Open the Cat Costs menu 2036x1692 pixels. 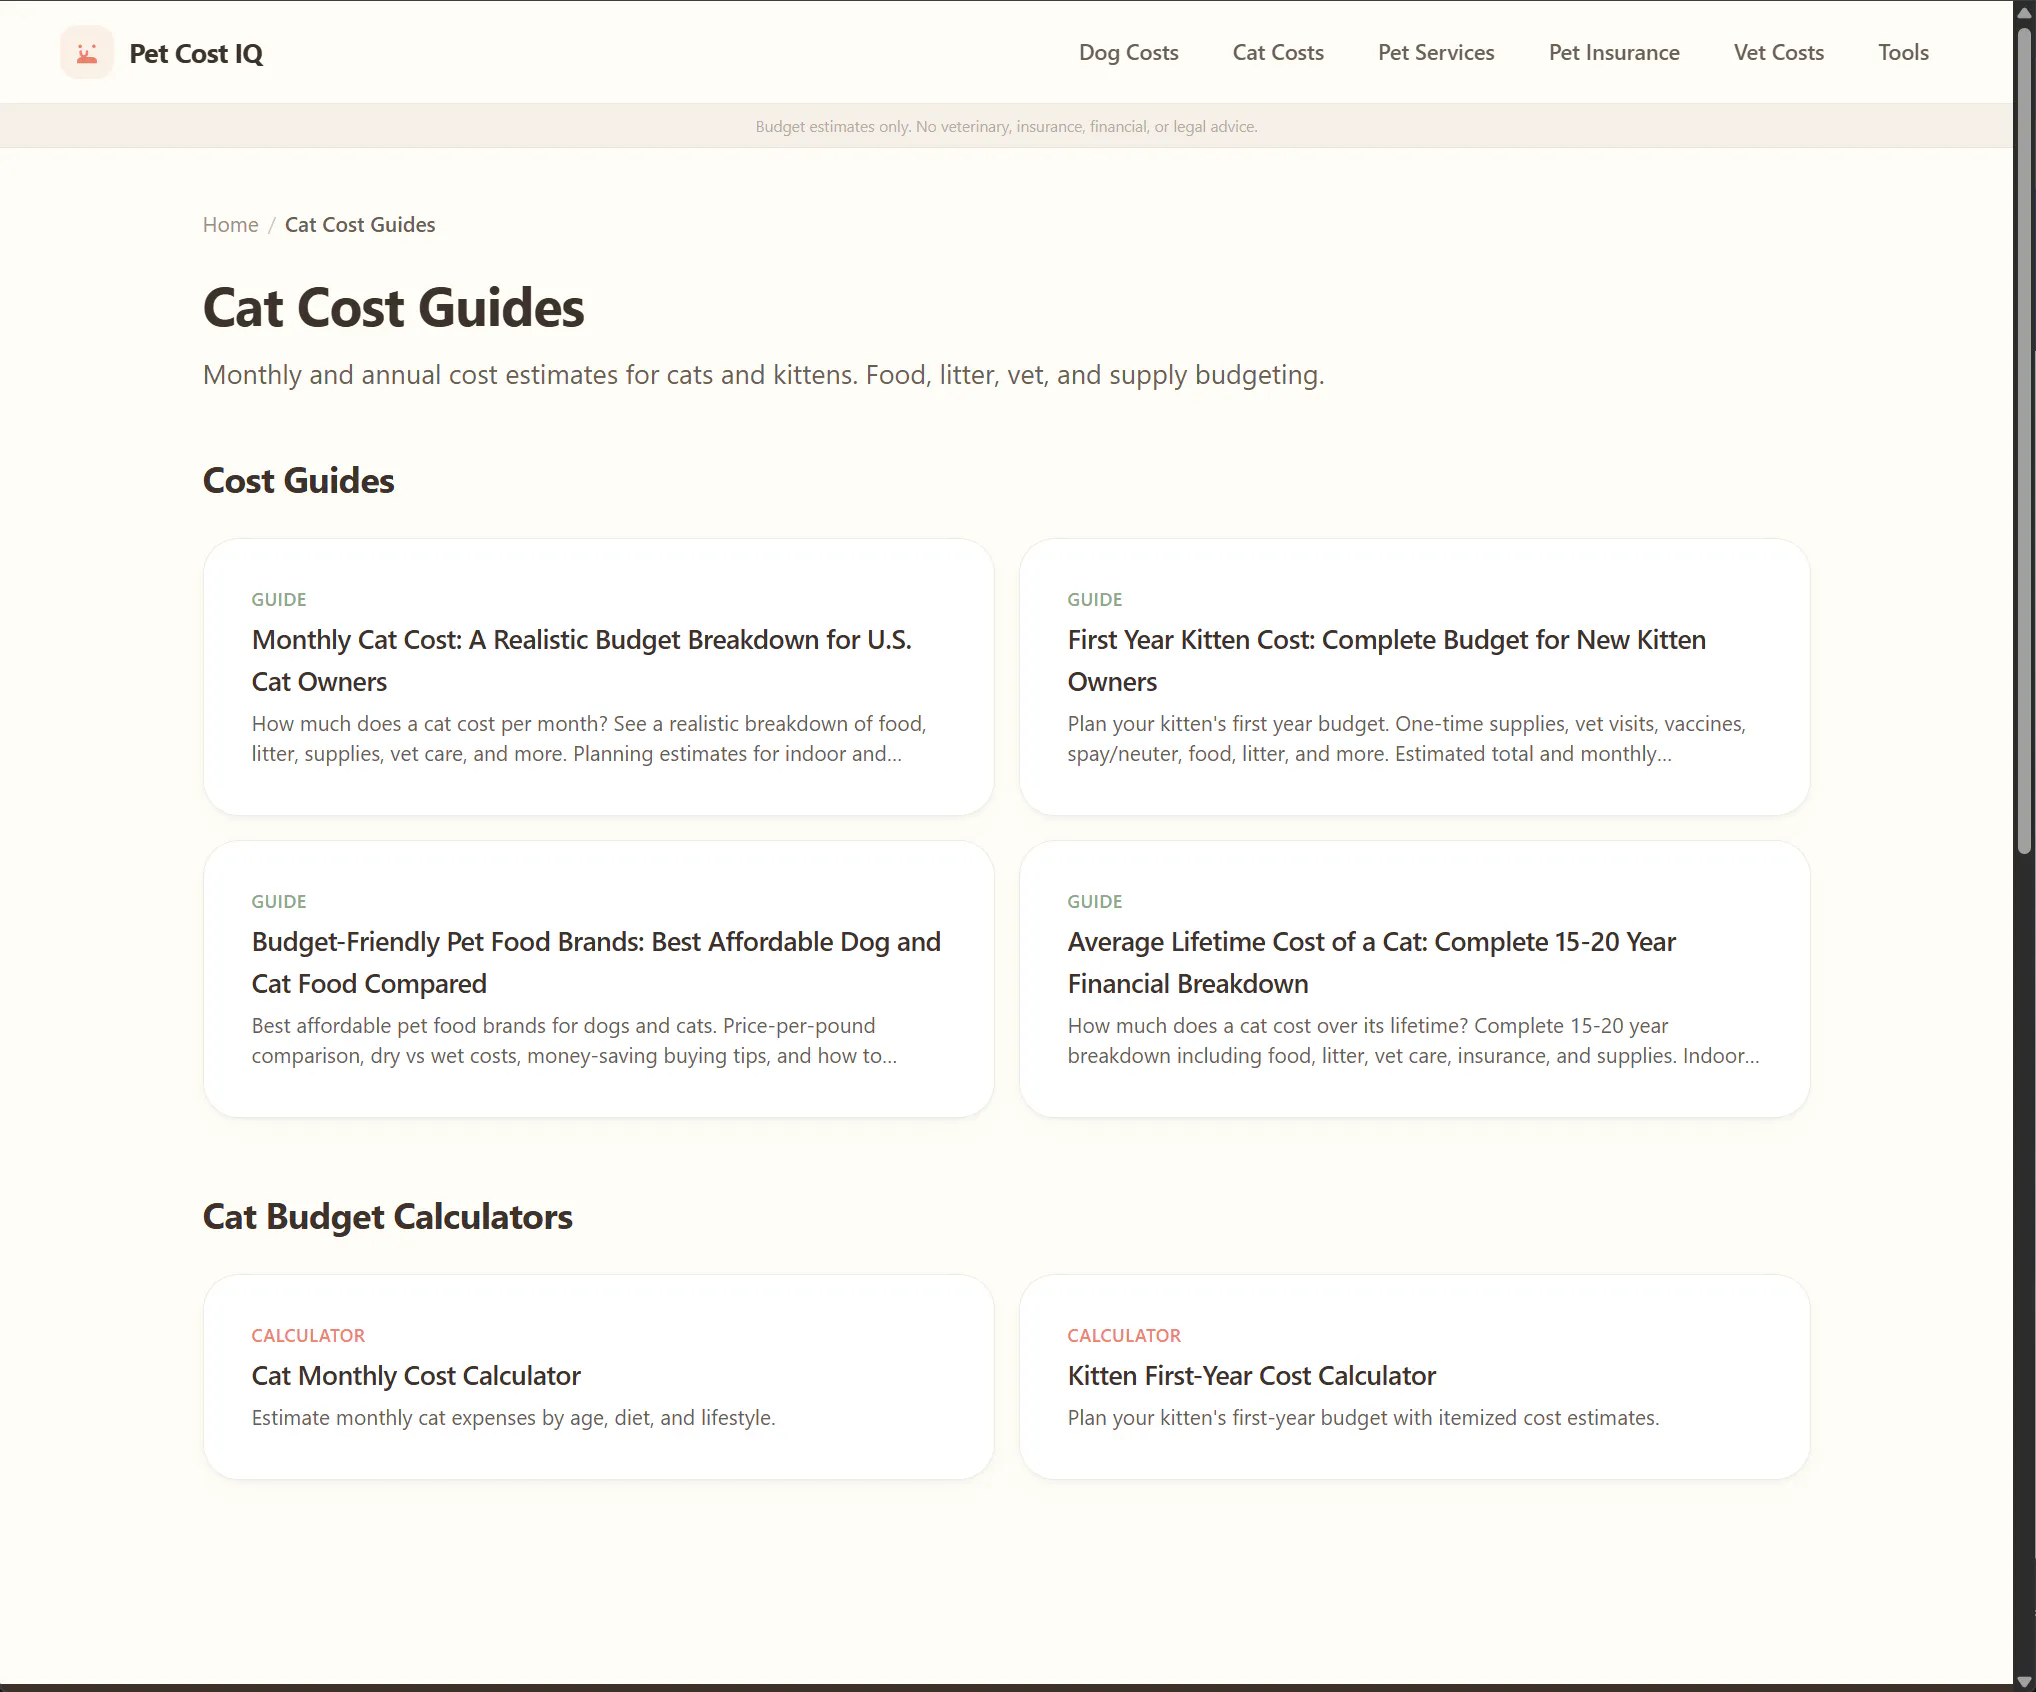click(1278, 52)
